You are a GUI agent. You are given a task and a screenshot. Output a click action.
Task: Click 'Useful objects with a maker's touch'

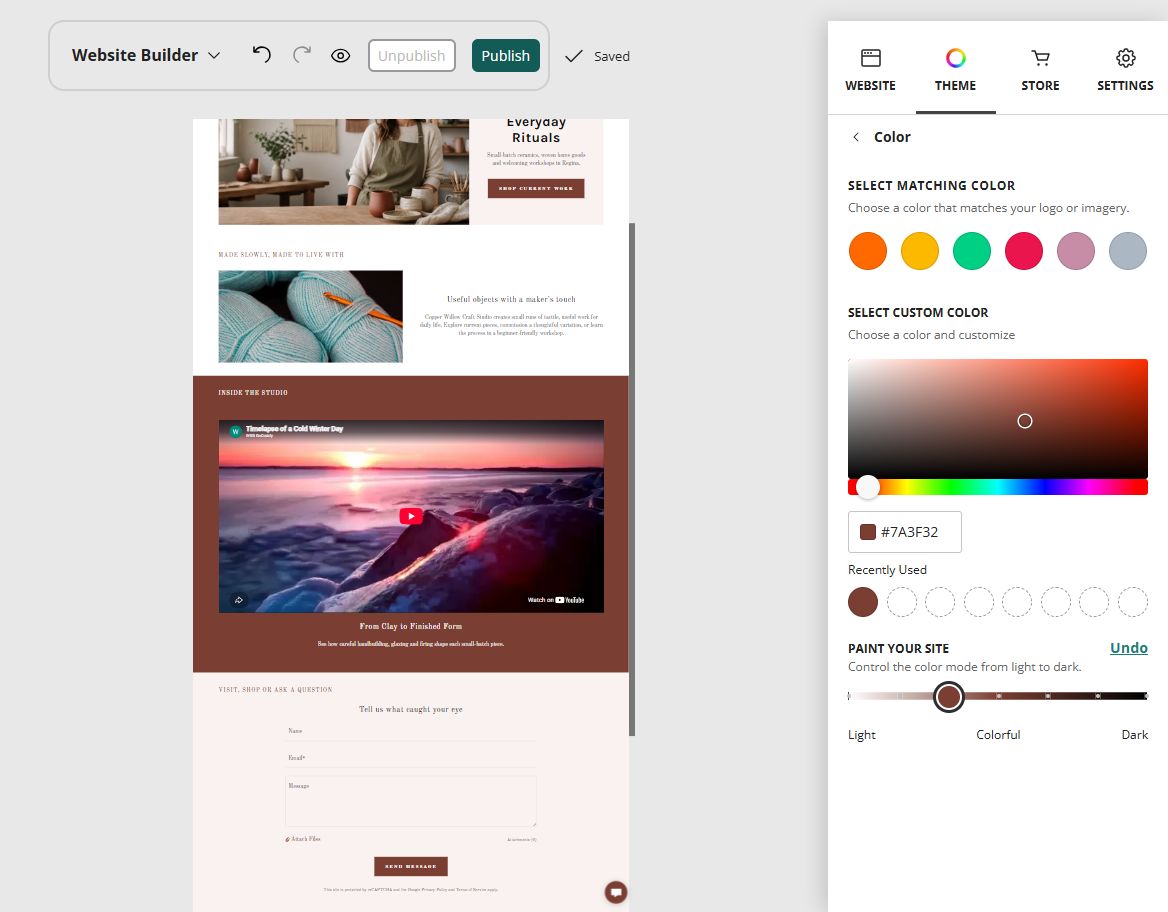point(511,299)
